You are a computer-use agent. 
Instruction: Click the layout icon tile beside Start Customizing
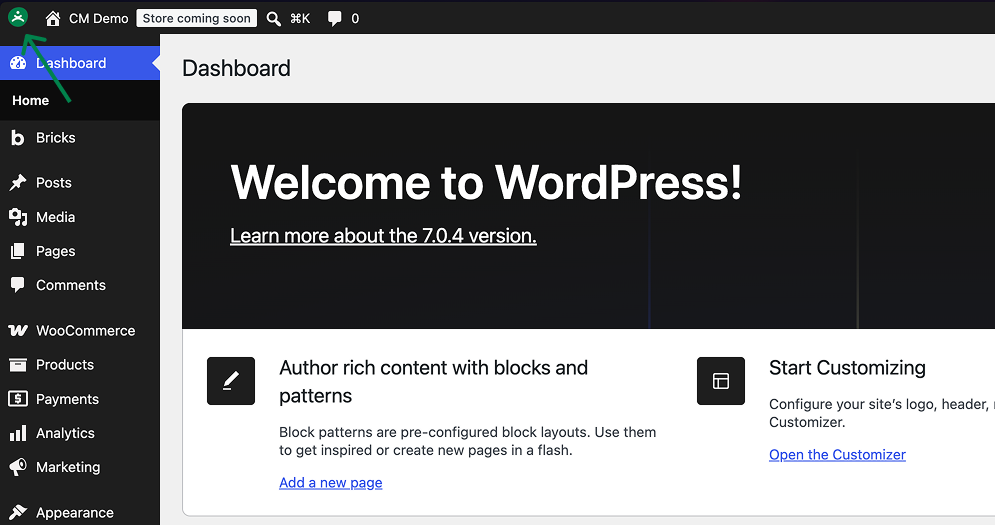click(x=721, y=381)
